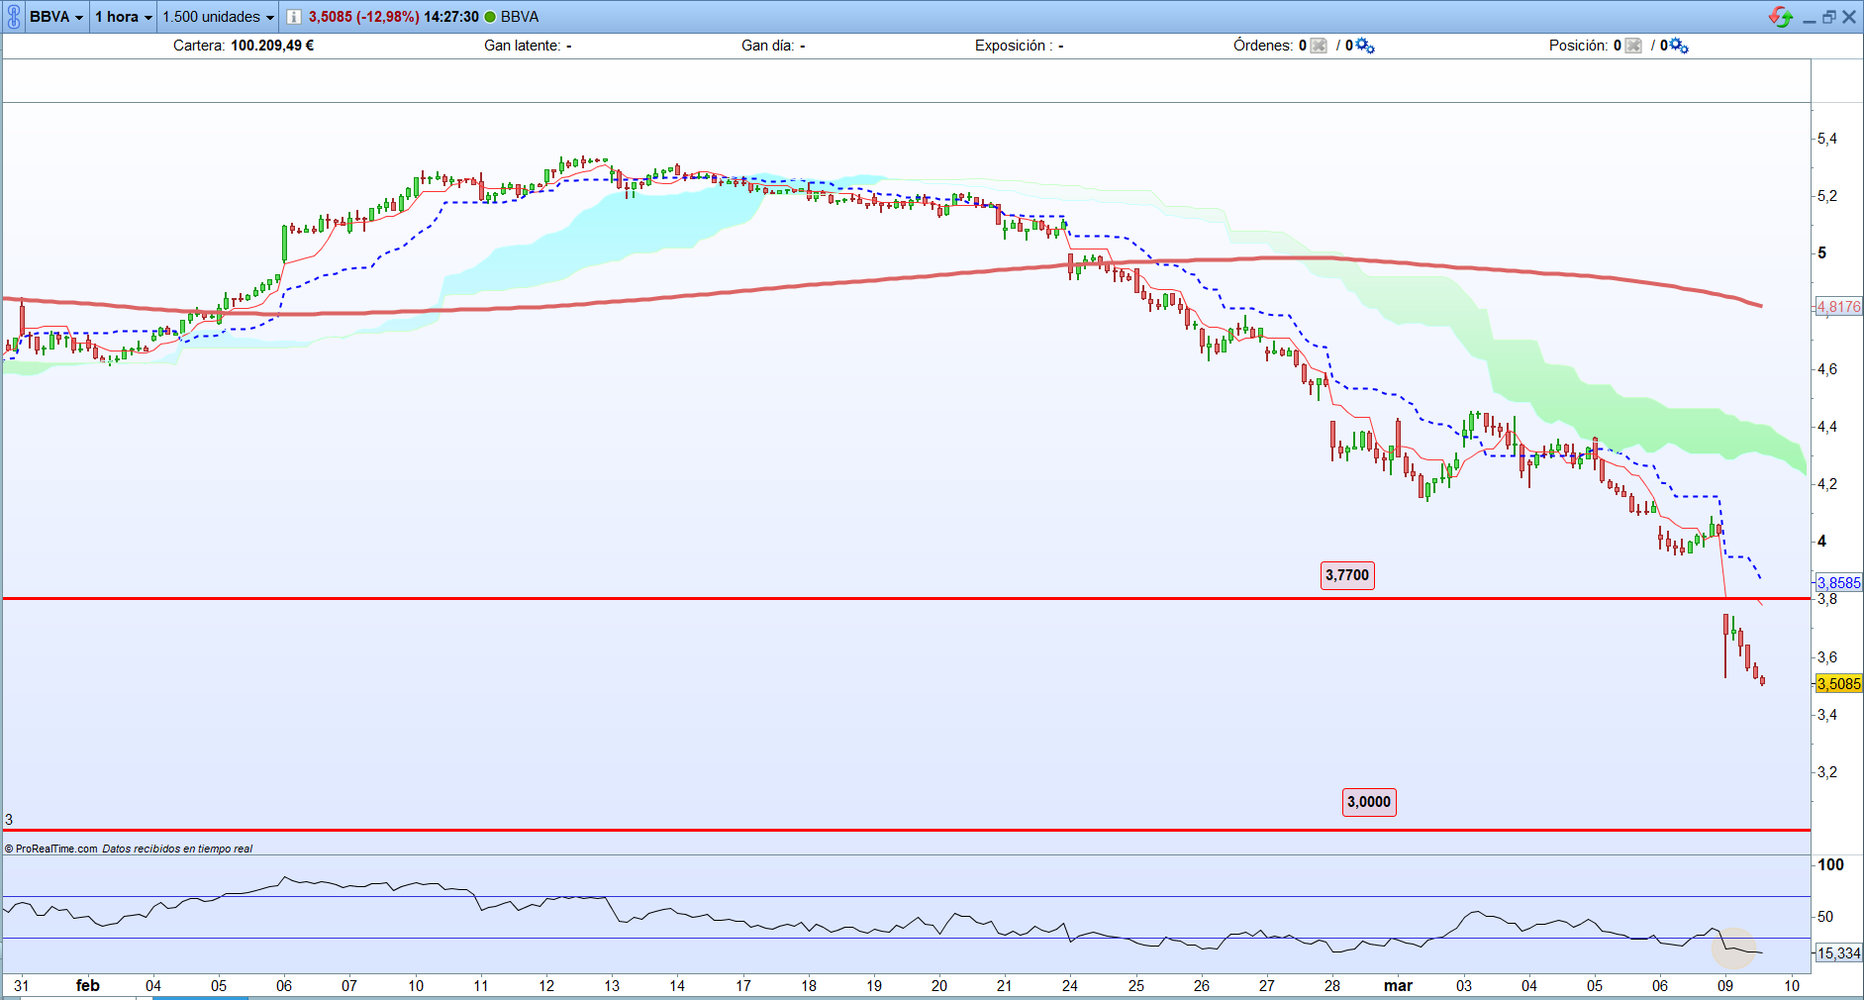Click the Cartera balance 100.209,49 €
The image size is (1864, 1000).
point(272,46)
